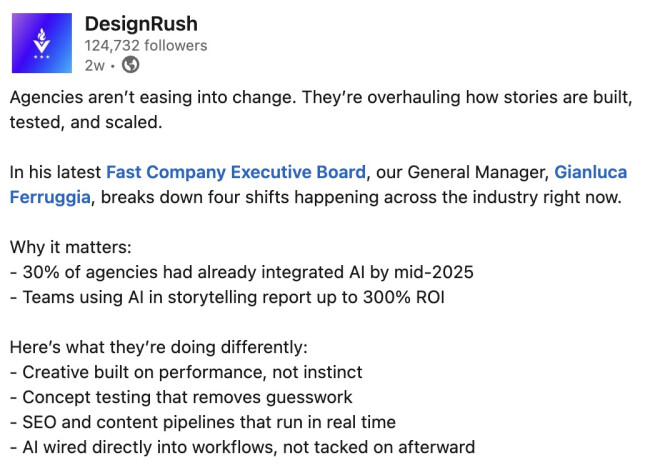650x470 pixels.
Task: Click the 124,732 followers count
Action: tap(146, 44)
